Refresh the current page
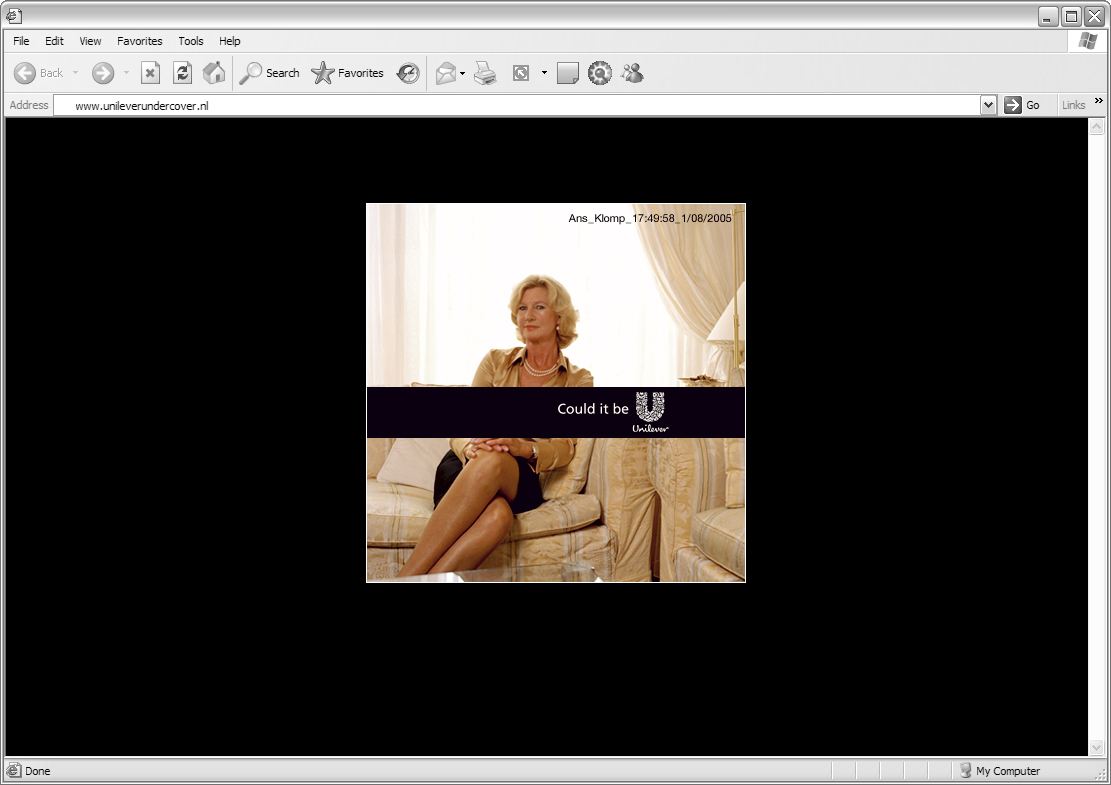Viewport: 1111px width, 785px height. click(182, 73)
